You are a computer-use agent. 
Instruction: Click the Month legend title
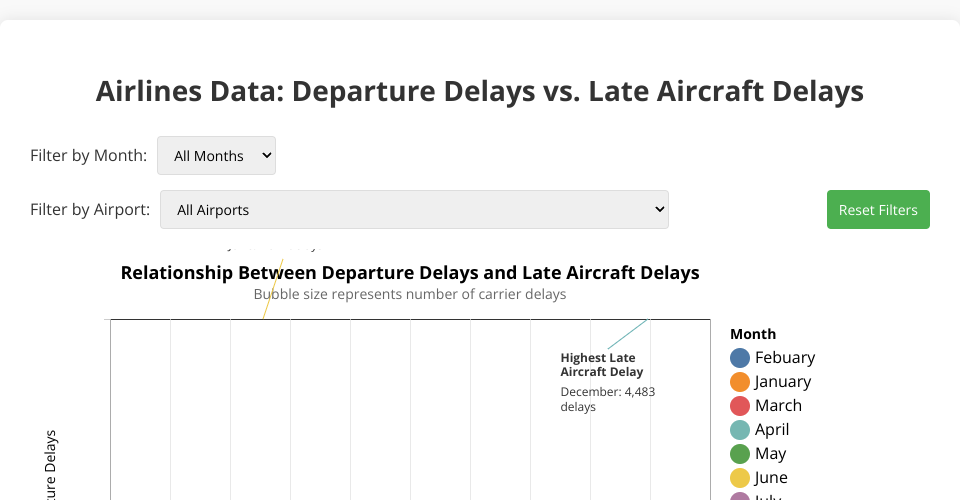[753, 334]
